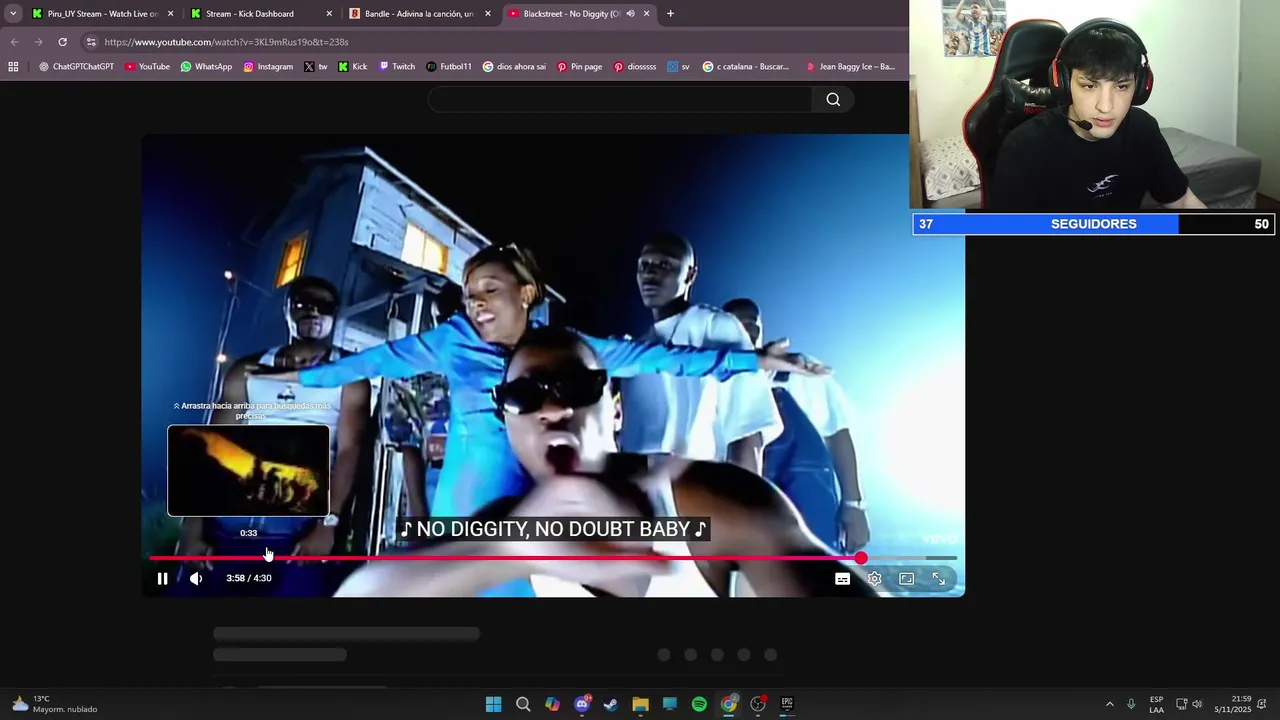
Task: Pause the YouTube video
Action: 162,578
